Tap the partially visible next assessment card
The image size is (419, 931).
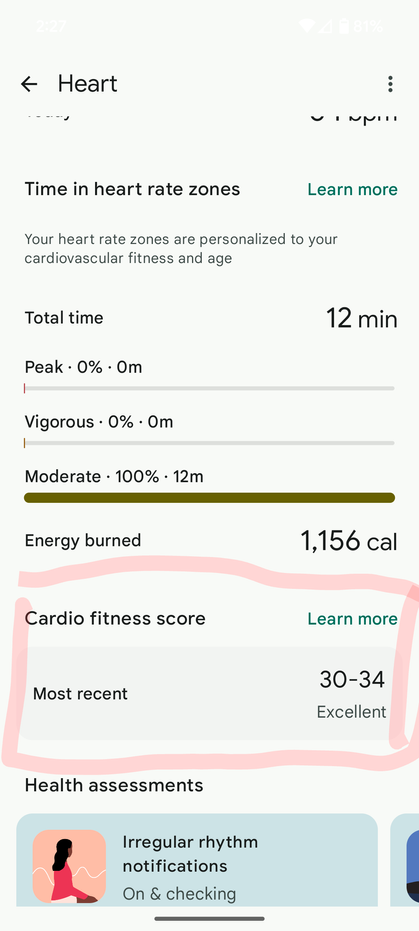[405, 860]
